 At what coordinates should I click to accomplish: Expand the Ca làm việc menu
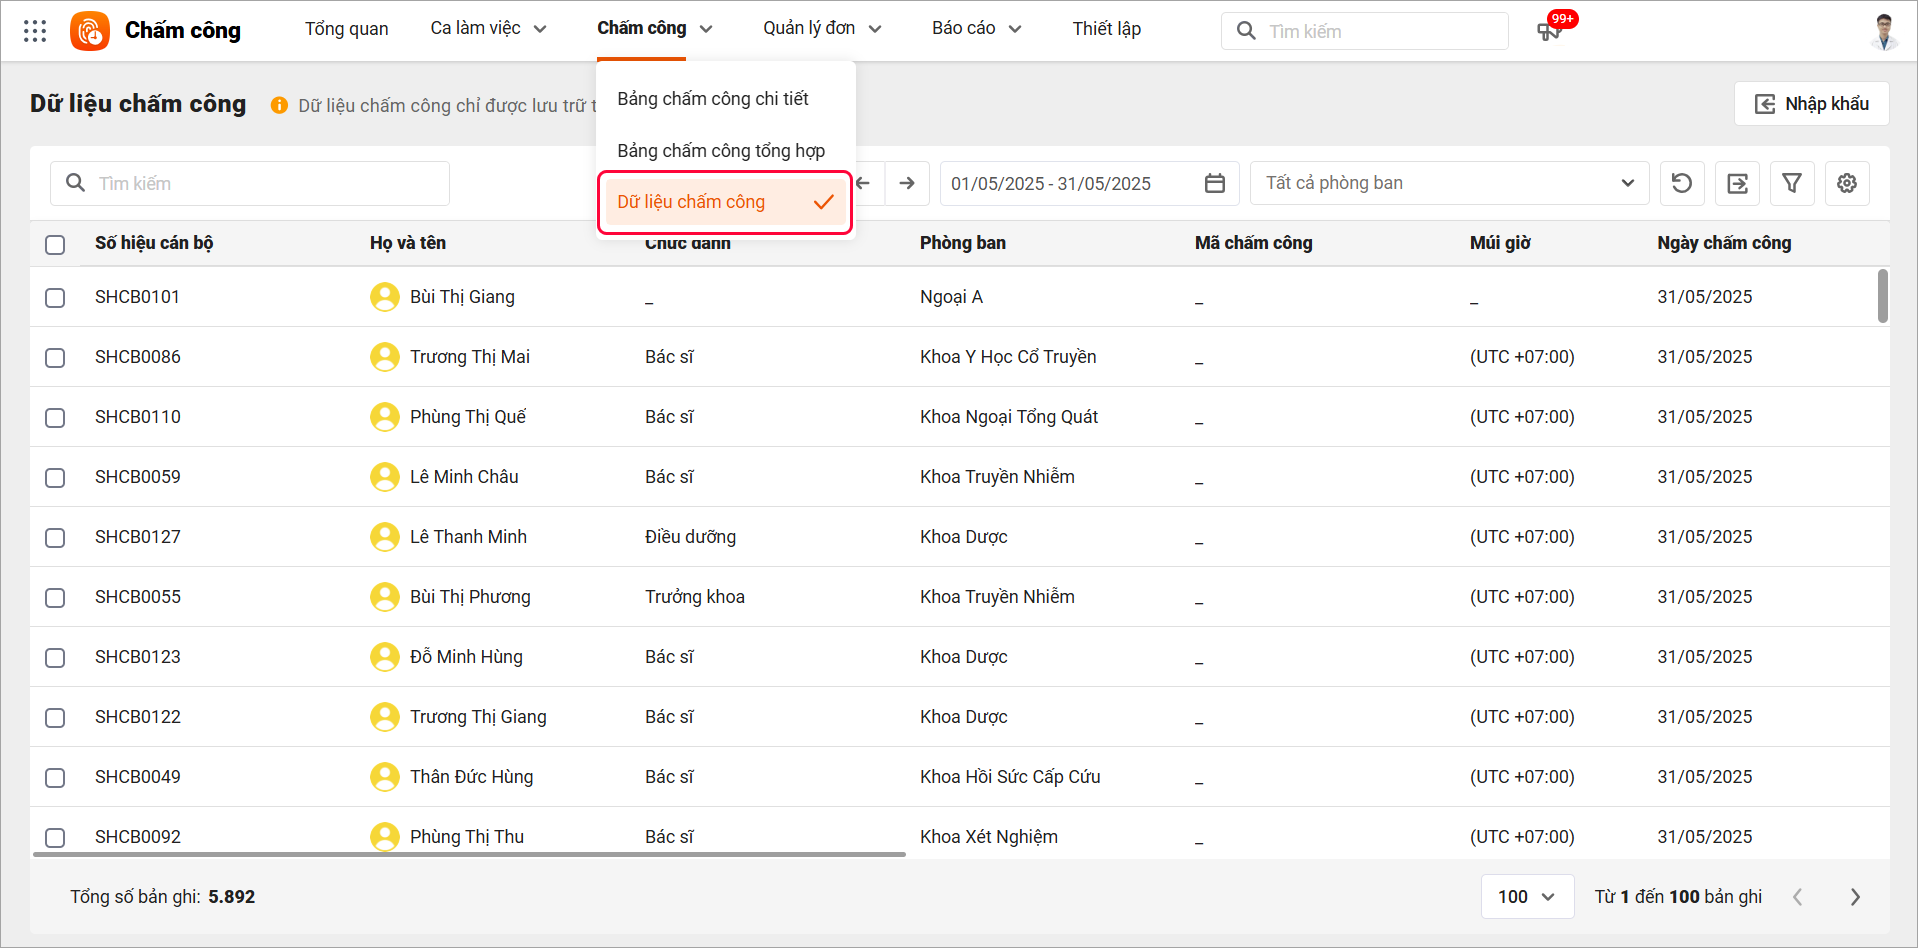(488, 29)
